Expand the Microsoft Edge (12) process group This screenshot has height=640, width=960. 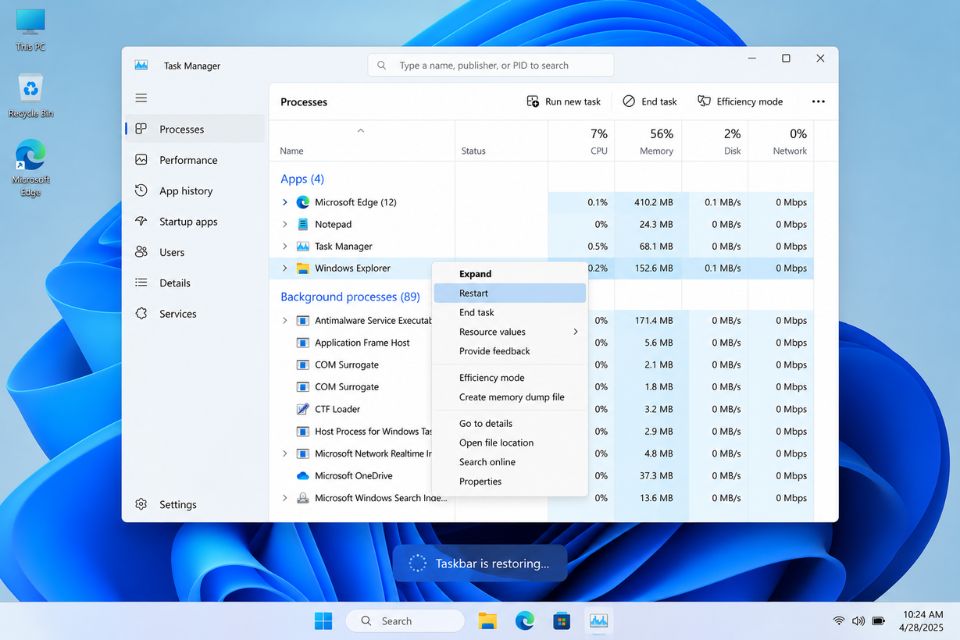pos(285,202)
